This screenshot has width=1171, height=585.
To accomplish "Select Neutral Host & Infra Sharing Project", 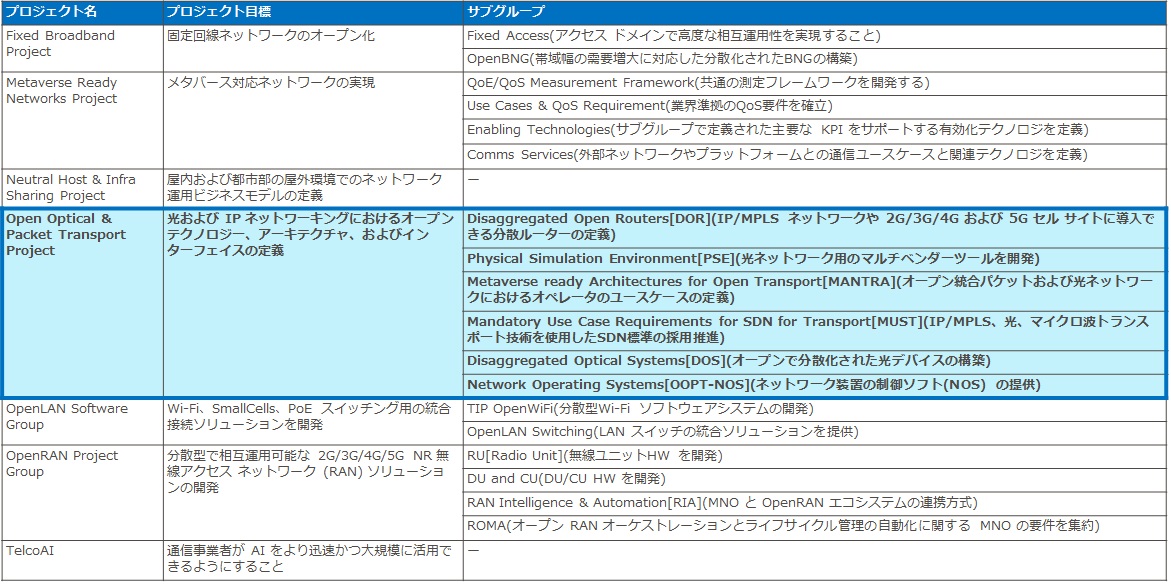I will [x=82, y=188].
